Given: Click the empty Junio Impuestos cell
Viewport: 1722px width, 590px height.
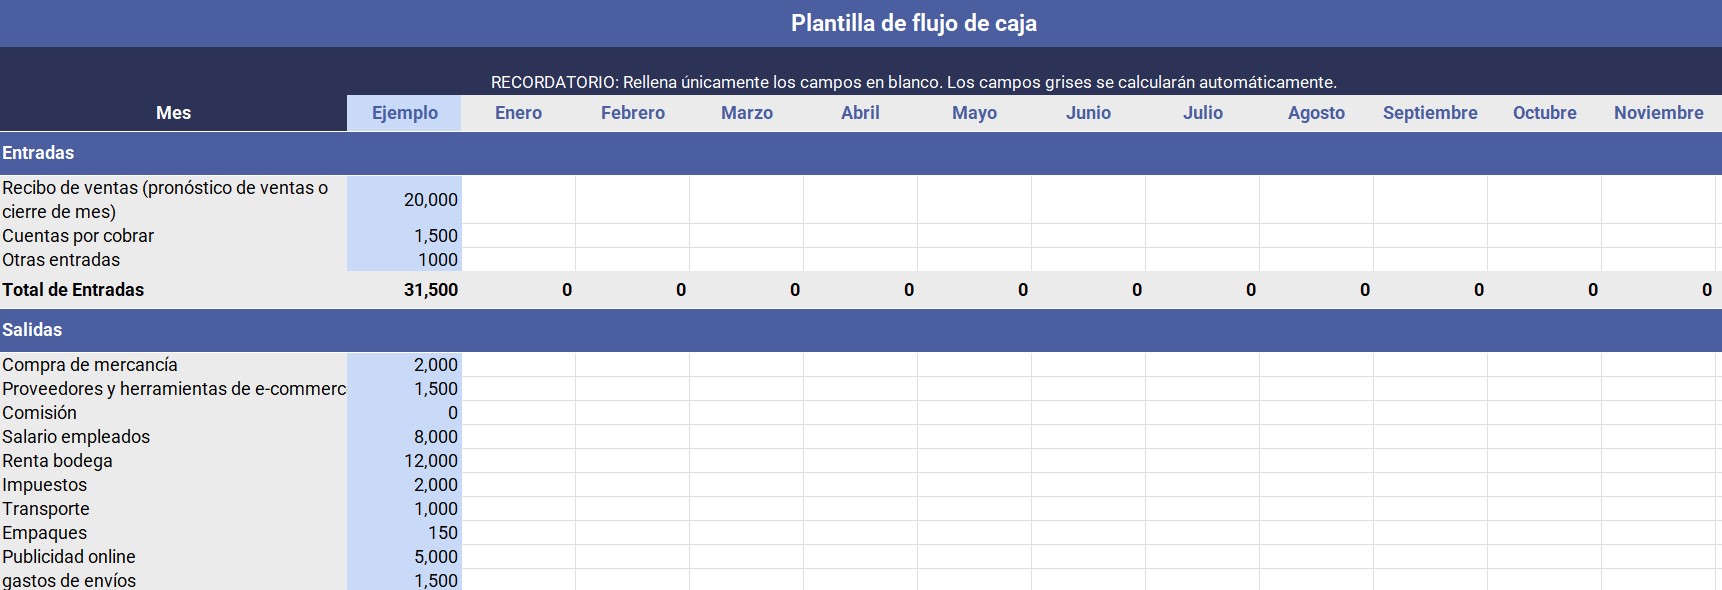Looking at the screenshot, I should 1088,485.
